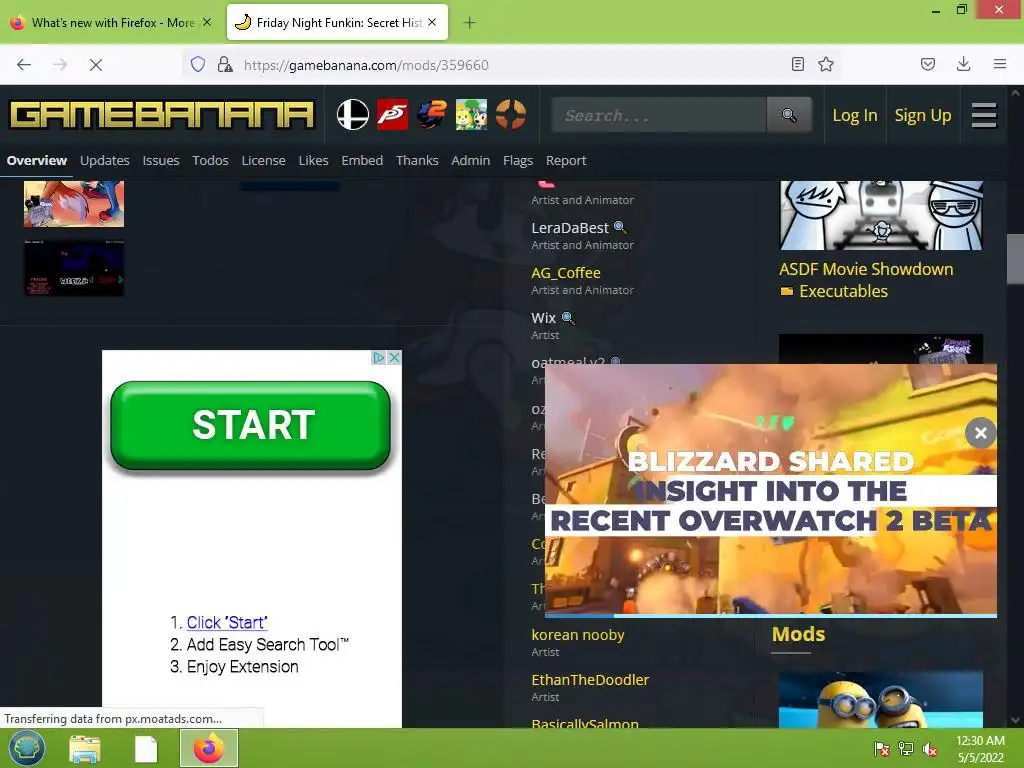The width and height of the screenshot is (1024, 768).
Task: Click Firefox taskbar icon
Action: pyautogui.click(x=209, y=748)
